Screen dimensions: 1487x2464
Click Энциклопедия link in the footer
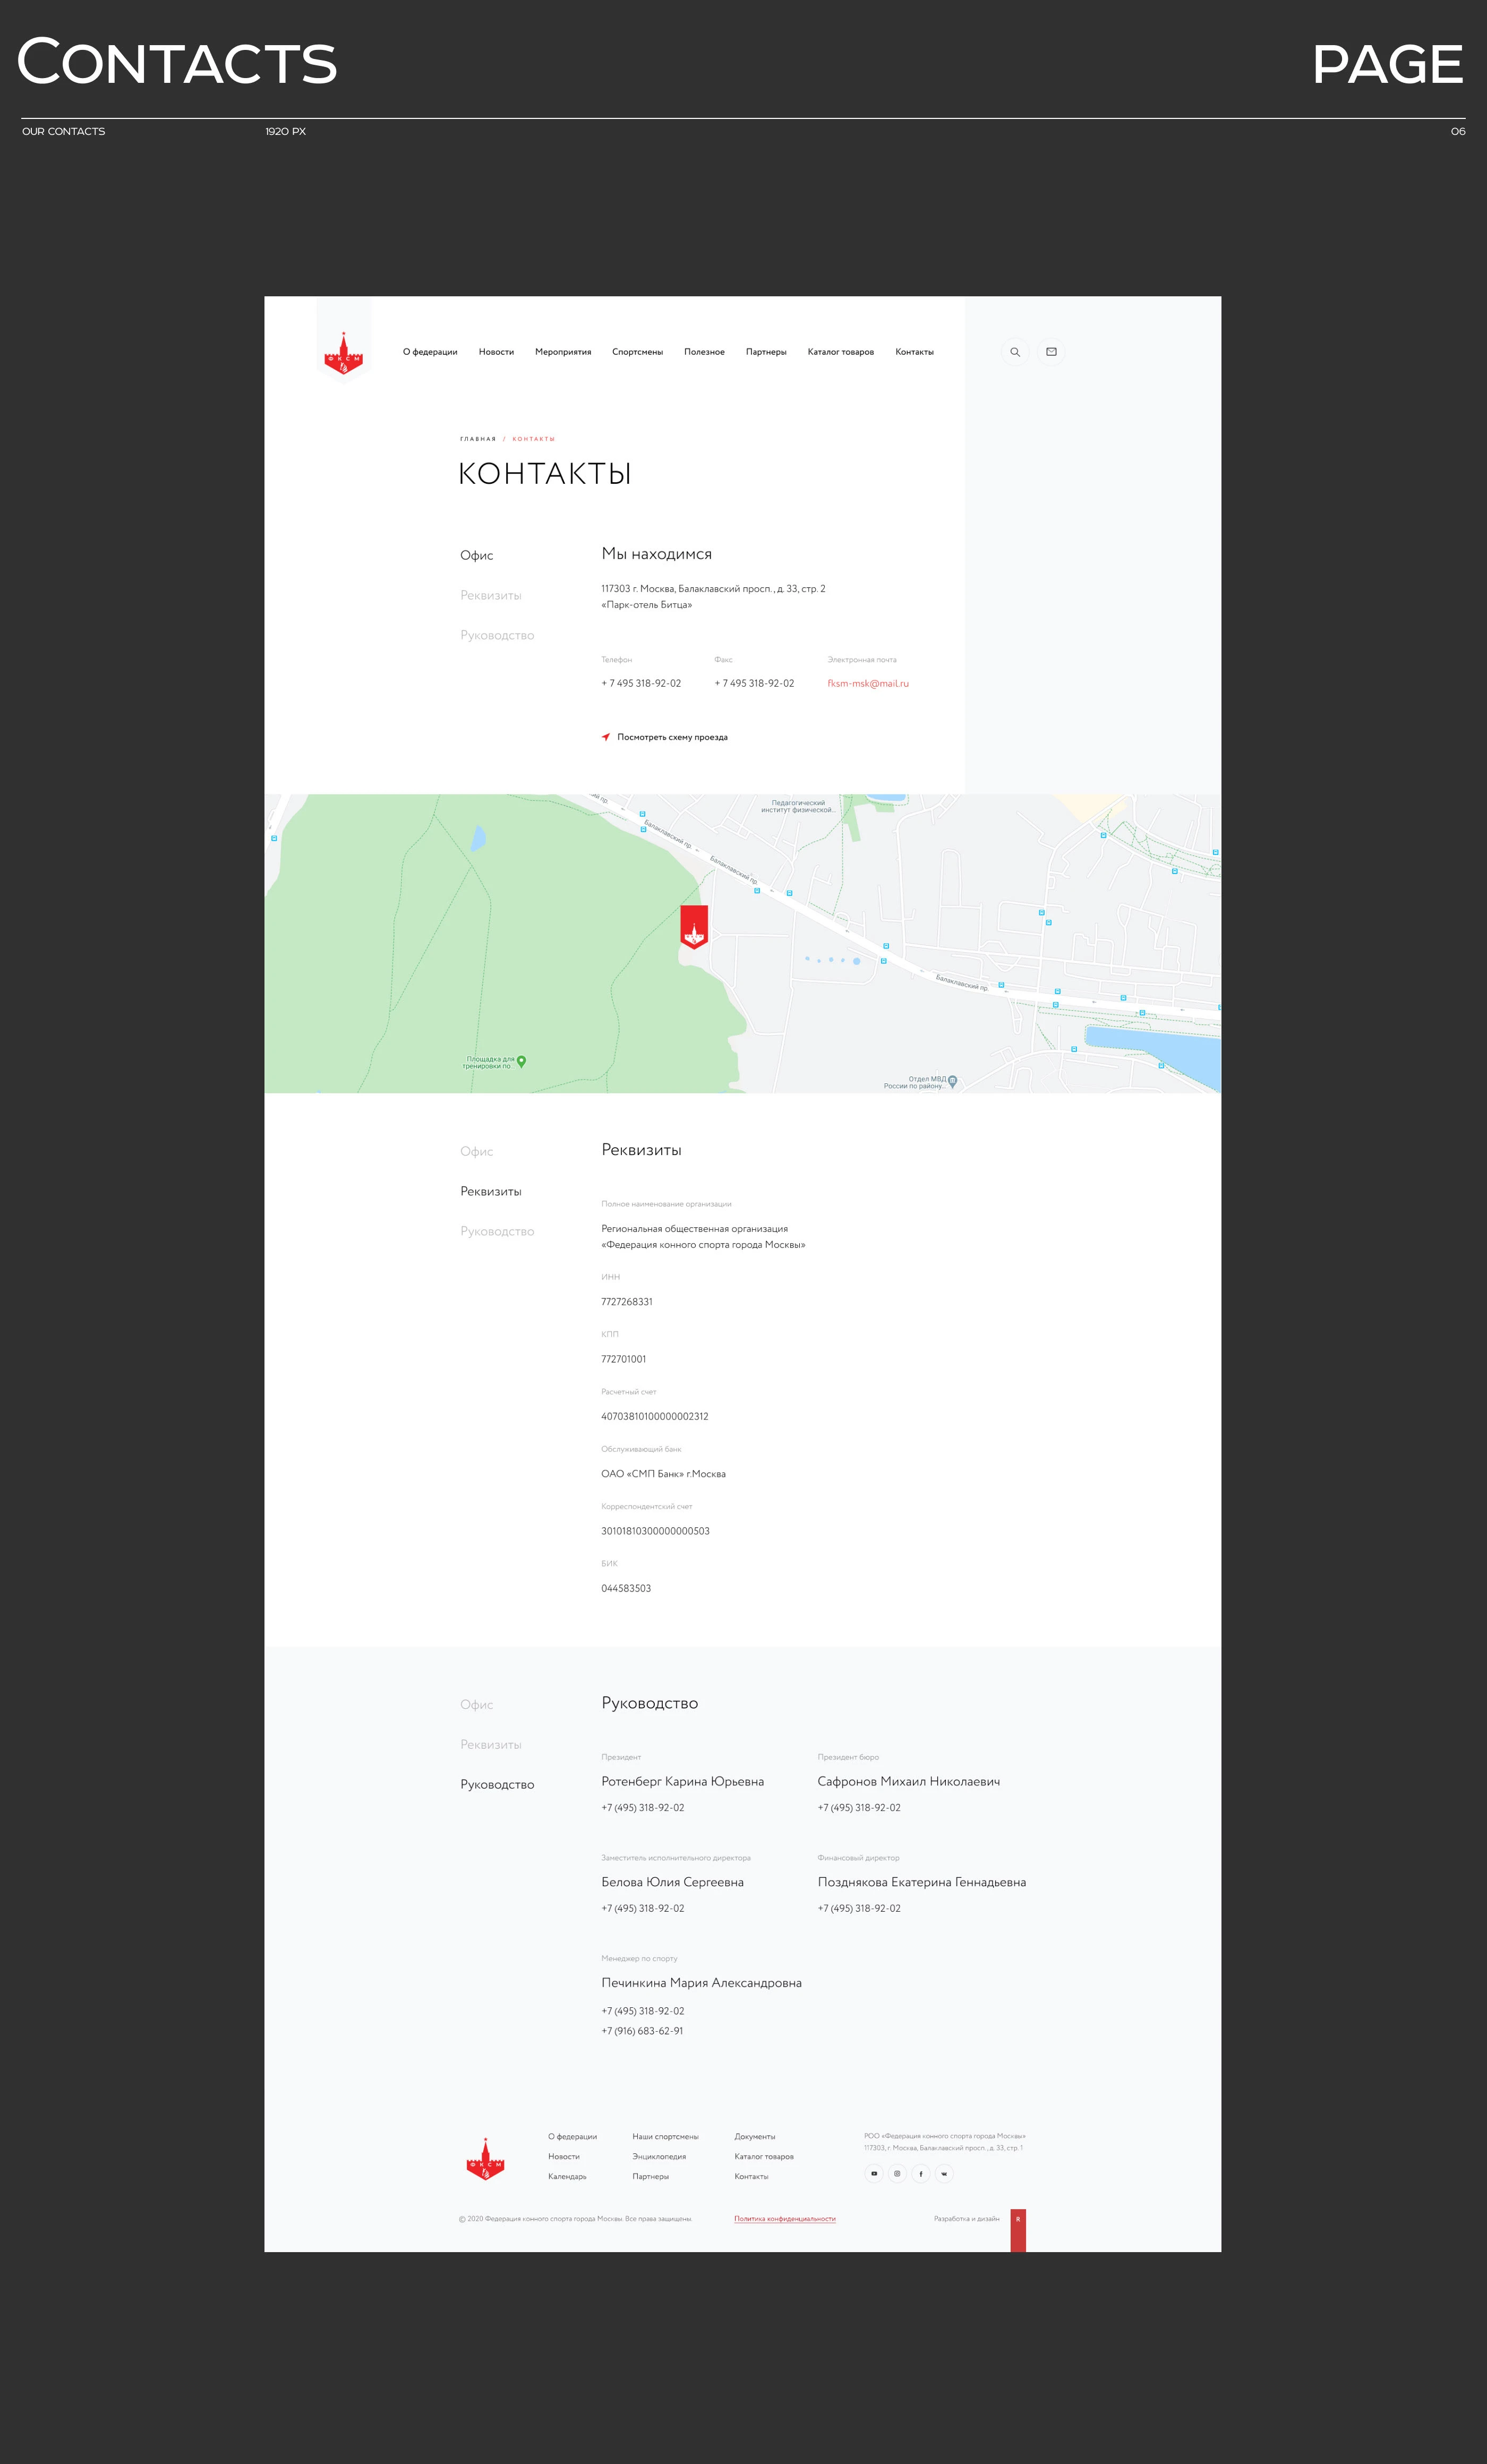(x=659, y=2157)
